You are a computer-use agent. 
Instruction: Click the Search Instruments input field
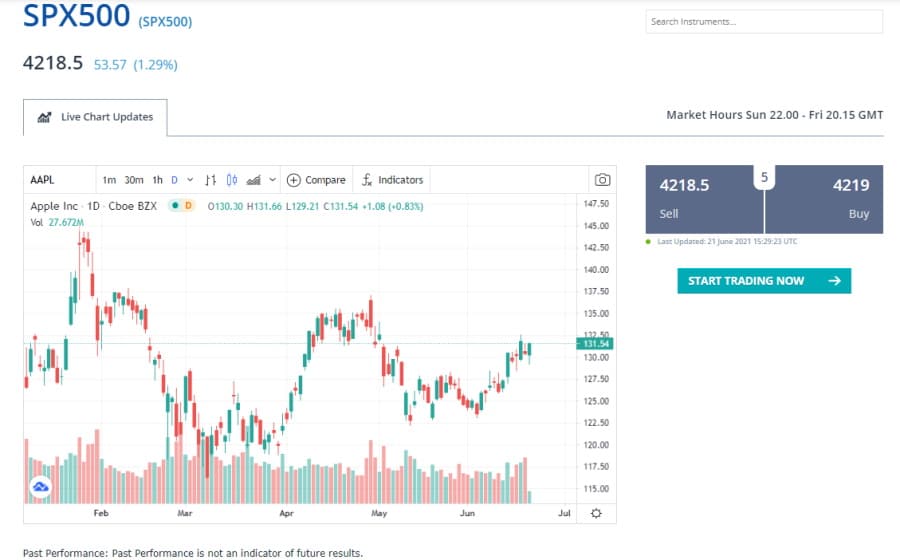(x=764, y=22)
